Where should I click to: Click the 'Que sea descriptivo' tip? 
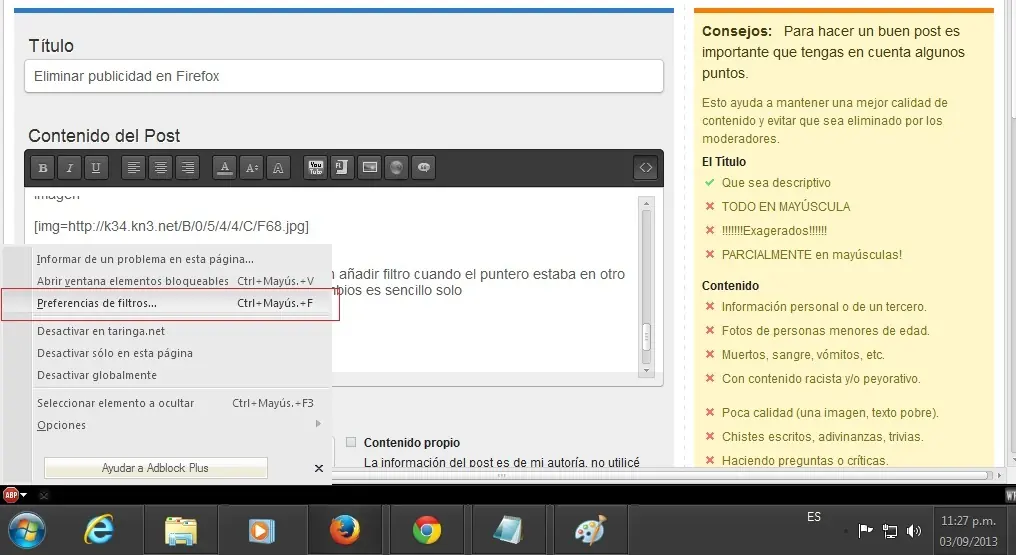pyautogui.click(x=776, y=183)
